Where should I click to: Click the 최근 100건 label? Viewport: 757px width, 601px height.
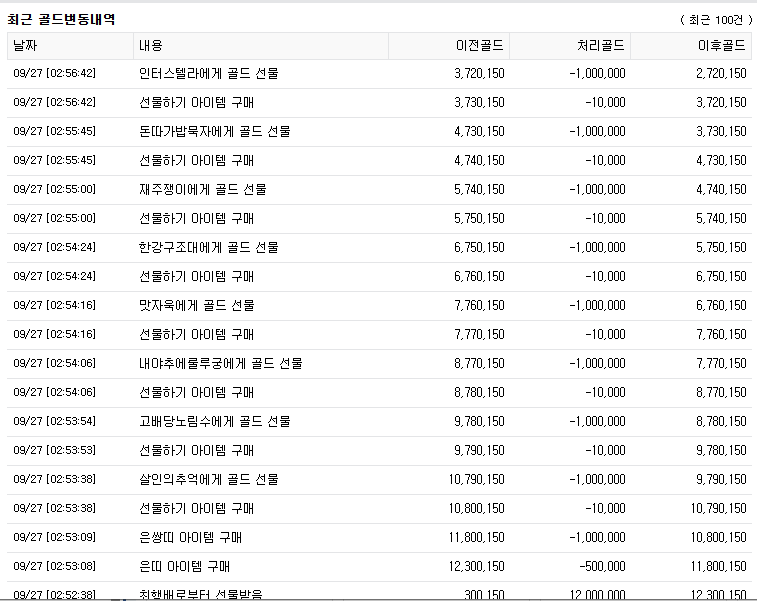[714, 20]
